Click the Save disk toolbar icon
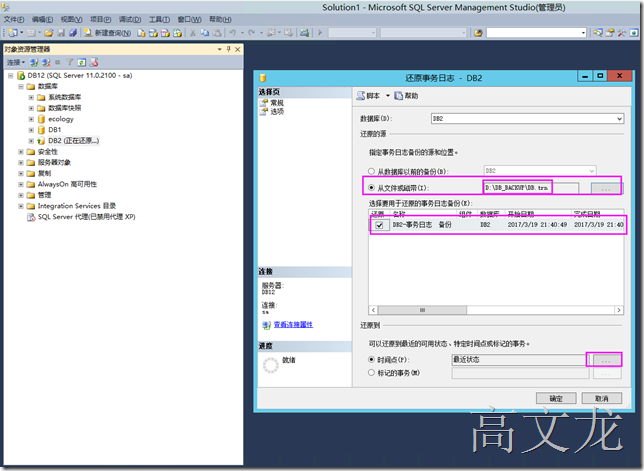 61,32
